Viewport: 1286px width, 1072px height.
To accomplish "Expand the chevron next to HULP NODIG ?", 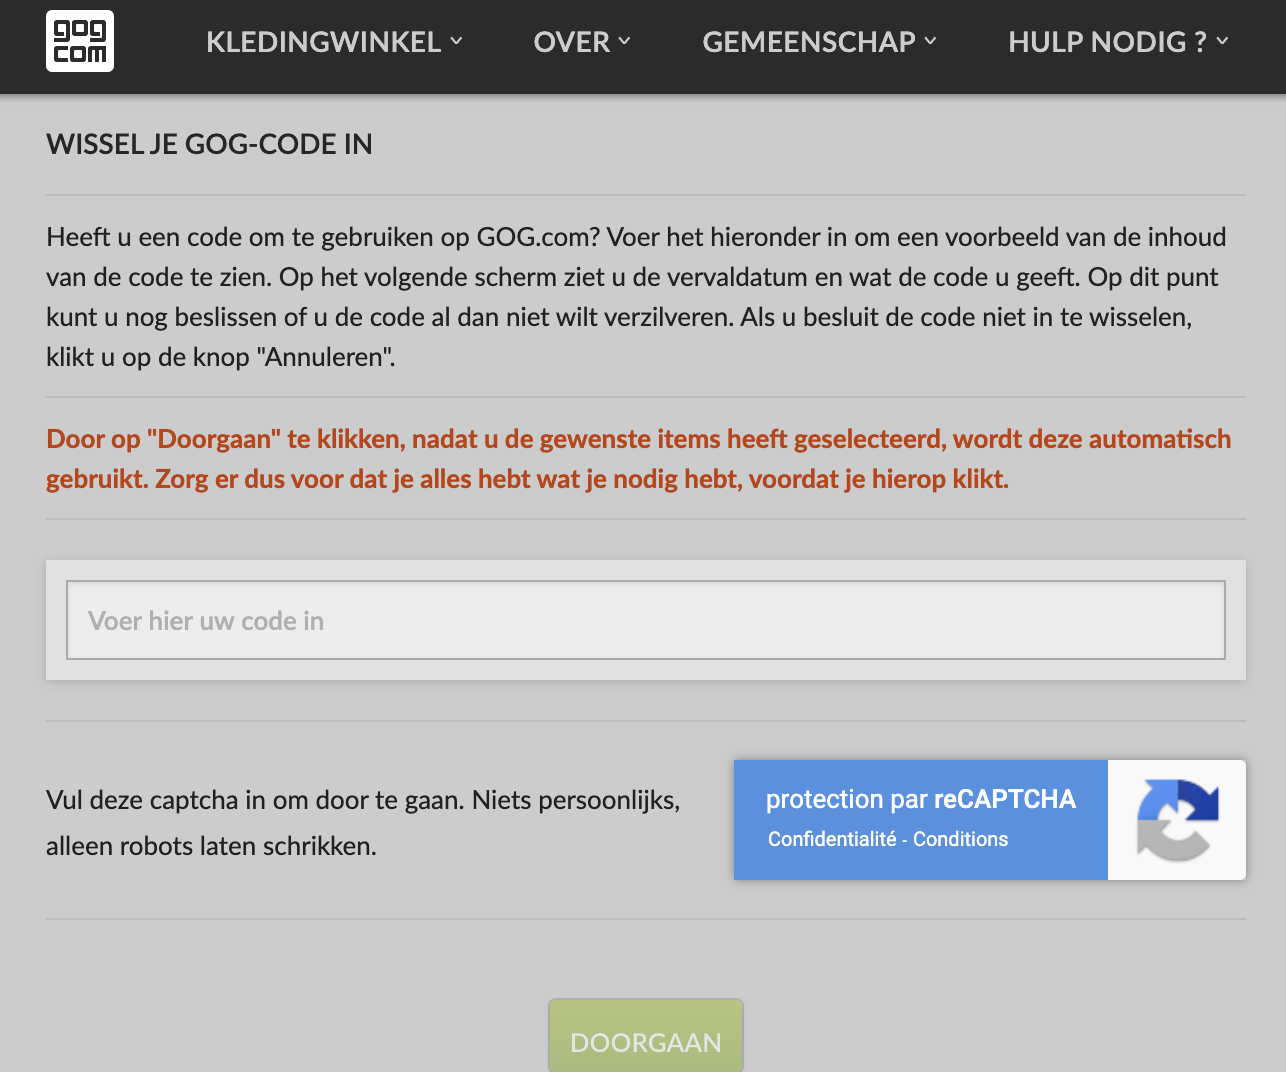I will tap(1222, 41).
